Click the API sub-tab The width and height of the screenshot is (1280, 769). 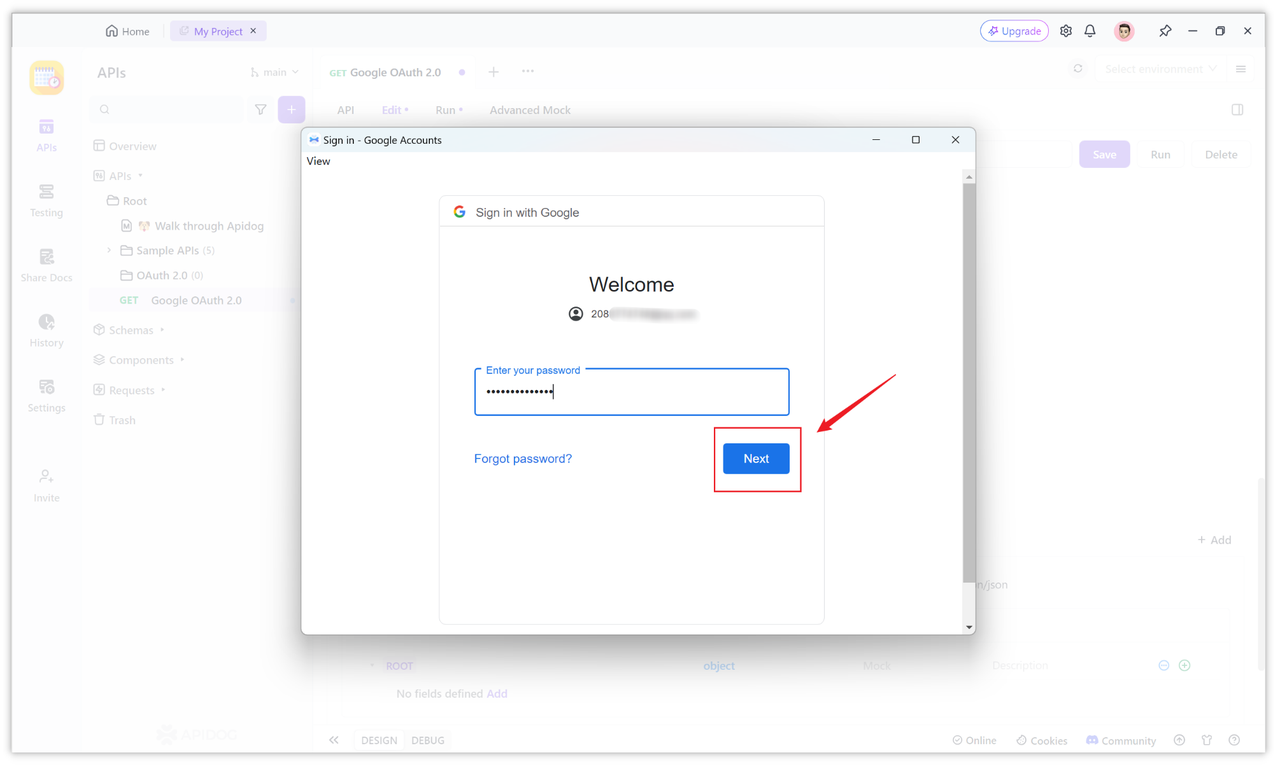[x=346, y=110]
